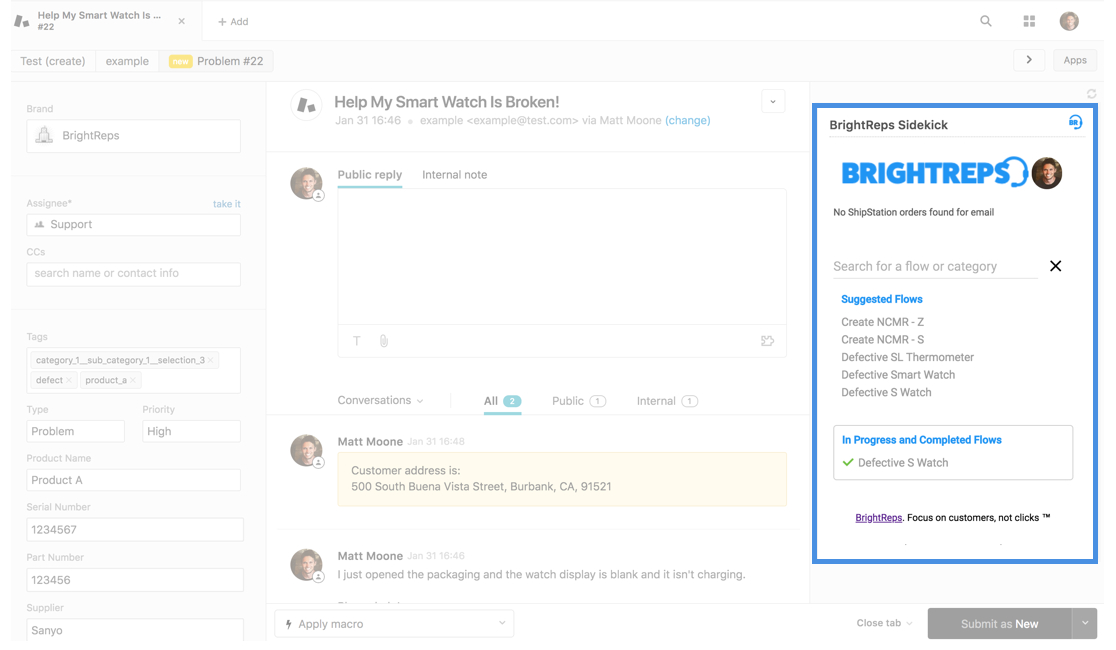Filter to Public conversations
The height and width of the screenshot is (650, 1116).
click(x=579, y=401)
